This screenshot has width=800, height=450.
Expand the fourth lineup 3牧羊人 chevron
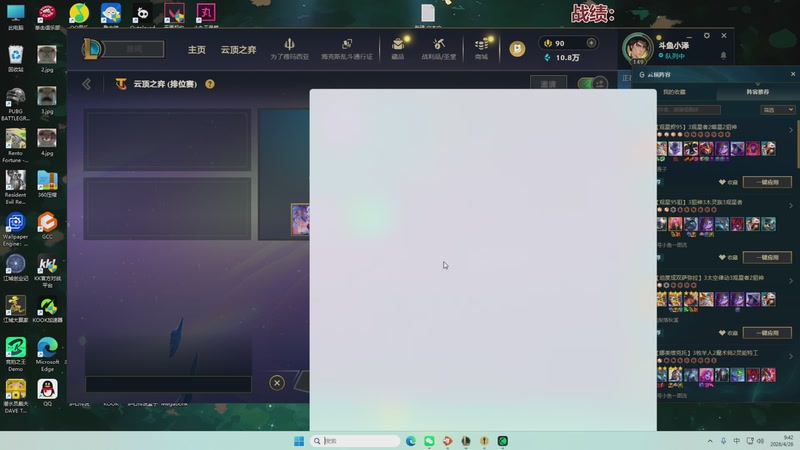coord(791,356)
